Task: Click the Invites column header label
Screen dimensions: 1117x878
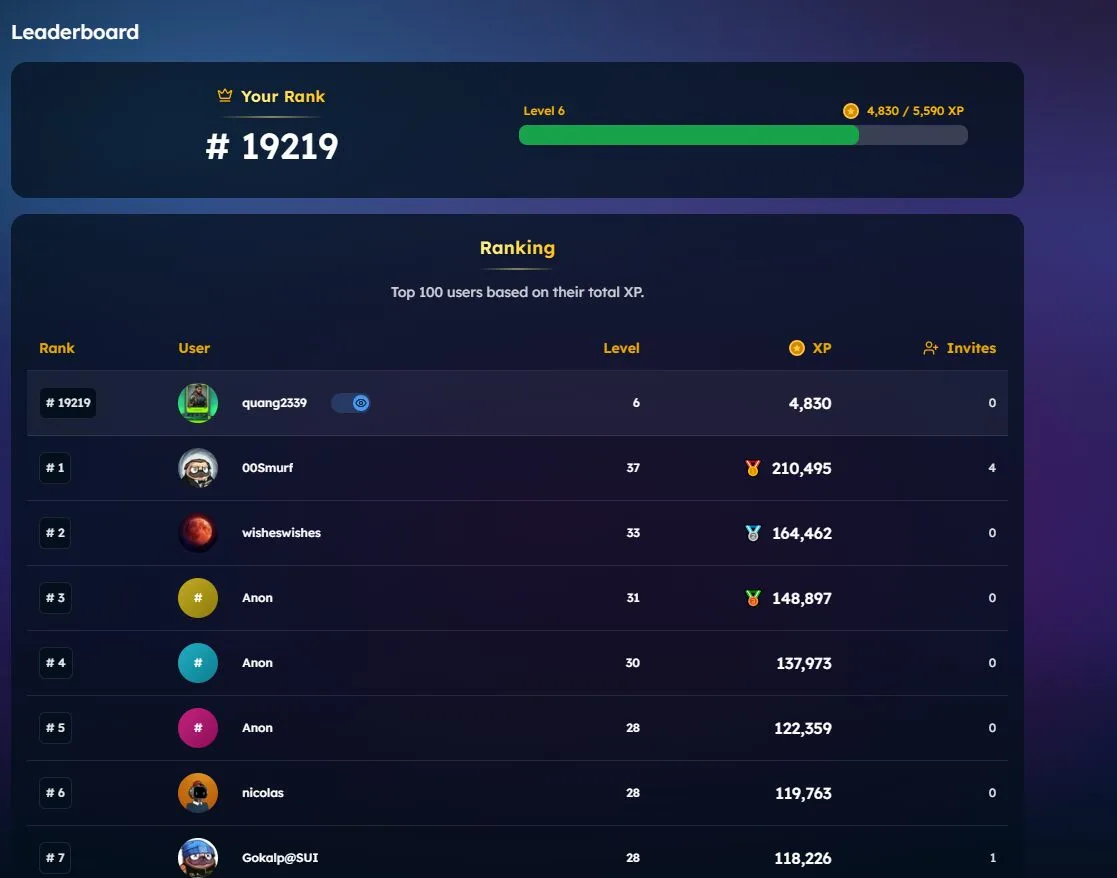Action: click(971, 348)
